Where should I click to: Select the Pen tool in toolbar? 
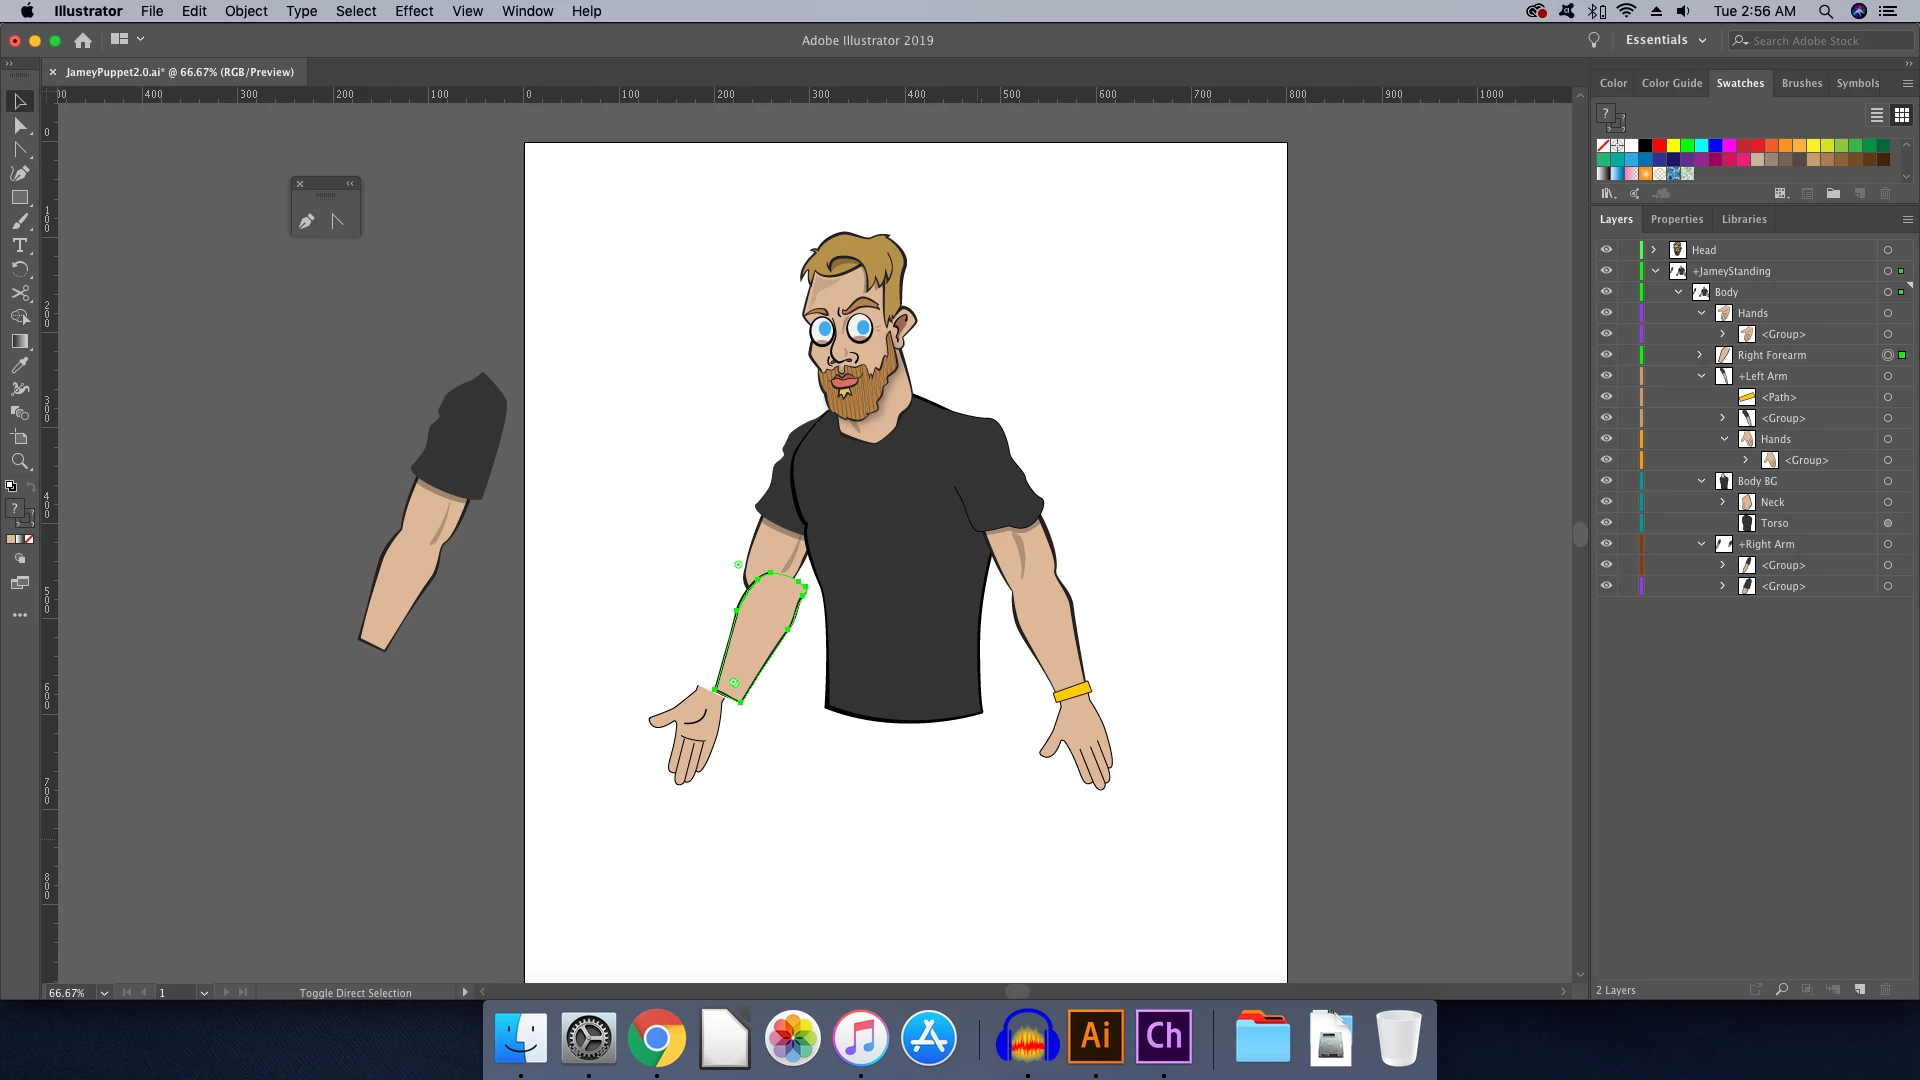(x=19, y=173)
